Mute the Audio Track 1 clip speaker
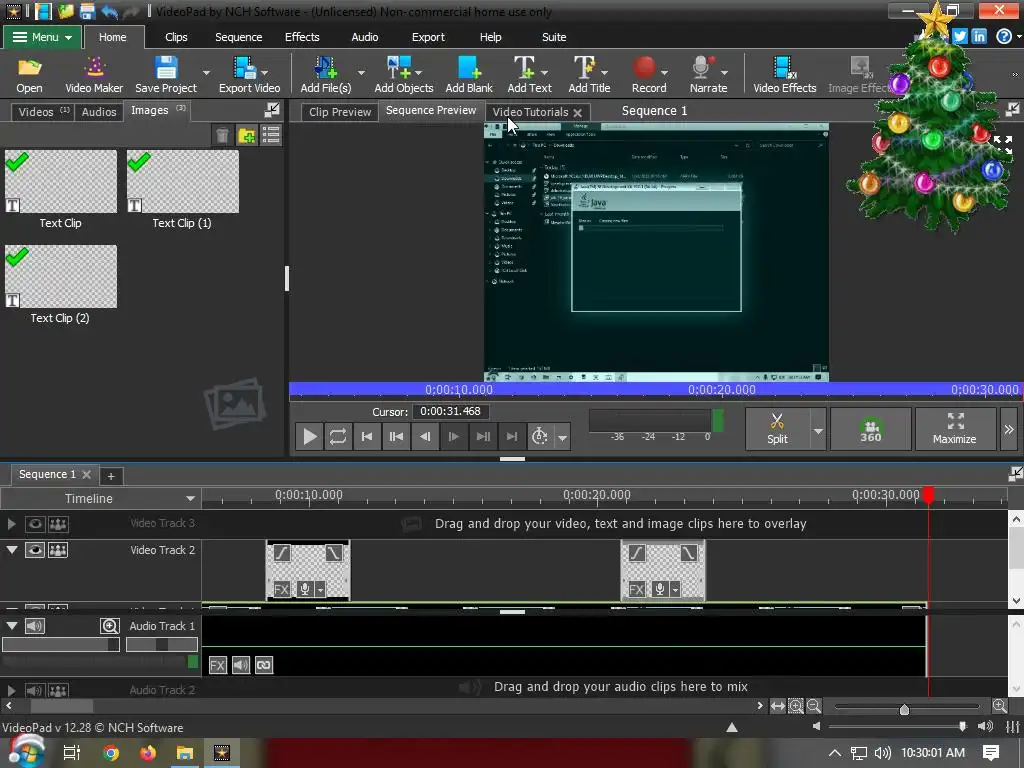Image resolution: width=1024 pixels, height=768 pixels. [241, 665]
